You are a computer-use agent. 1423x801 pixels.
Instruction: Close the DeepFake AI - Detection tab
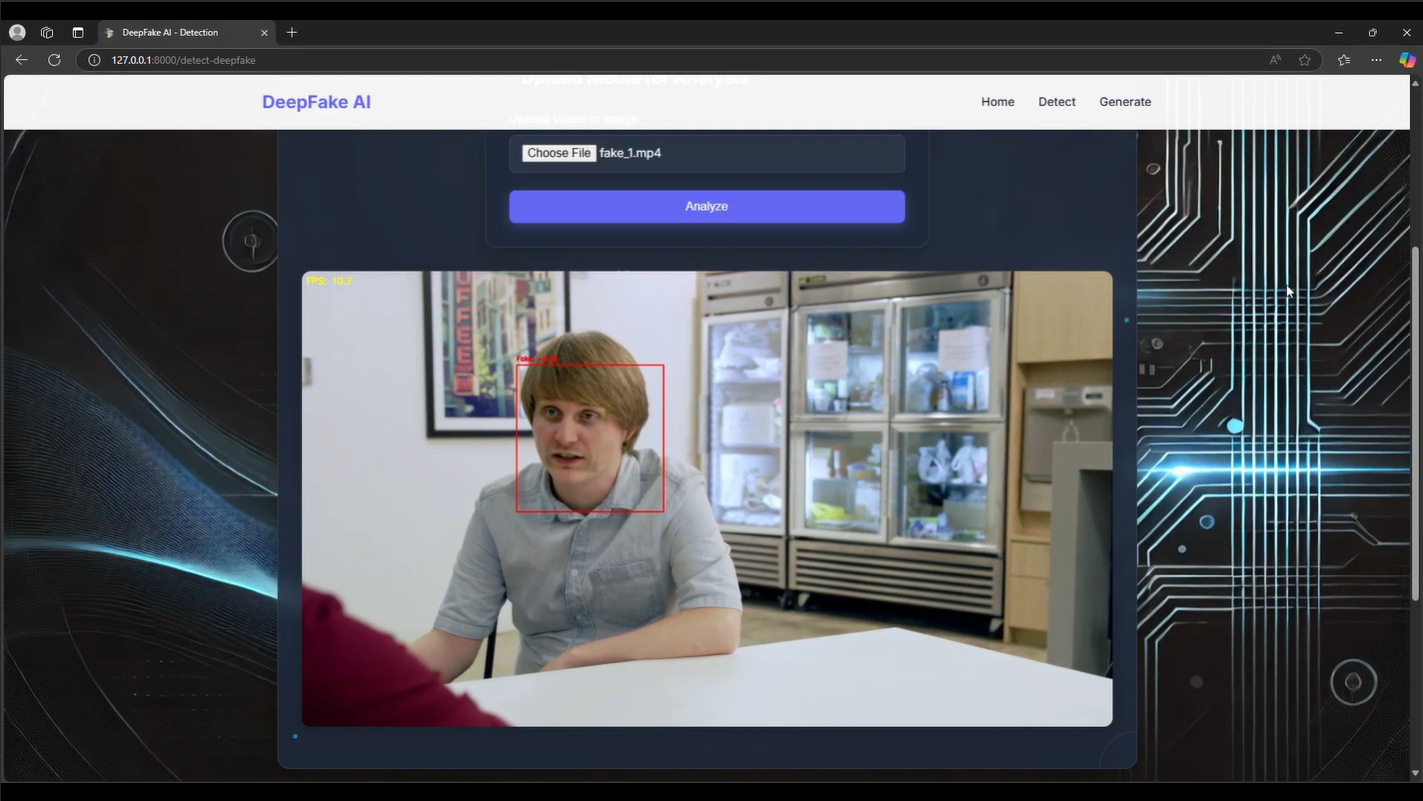tap(264, 32)
